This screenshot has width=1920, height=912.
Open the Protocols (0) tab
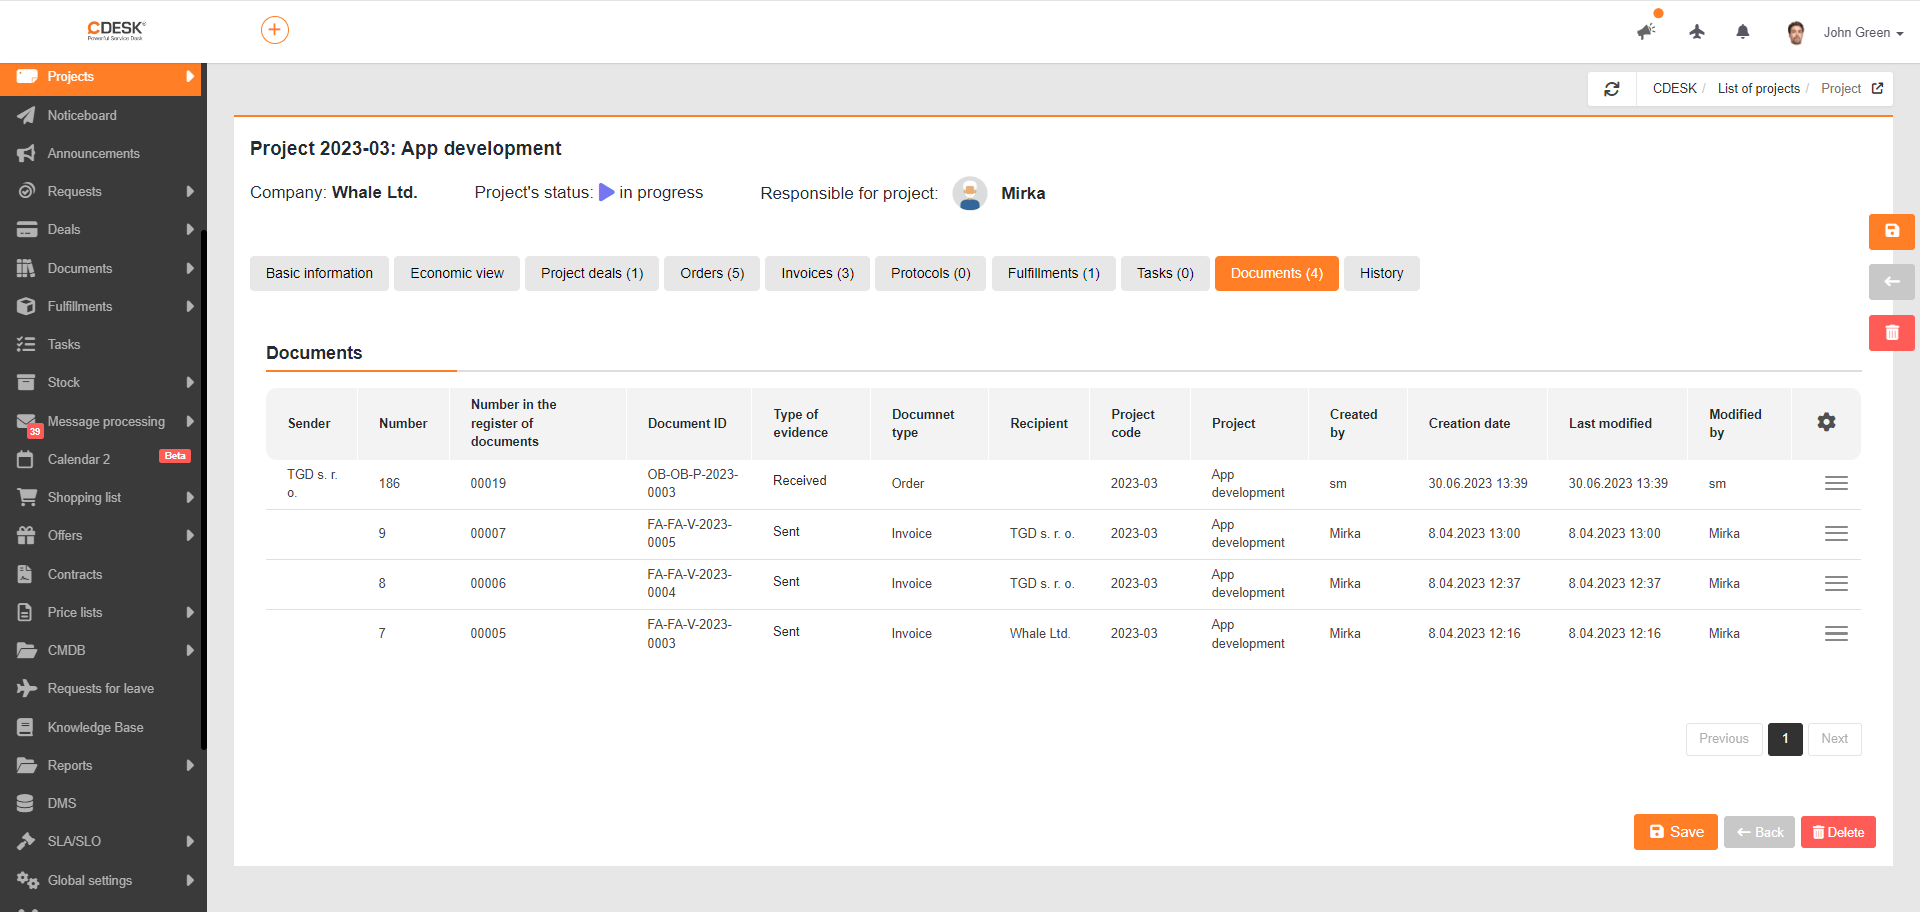tap(931, 273)
